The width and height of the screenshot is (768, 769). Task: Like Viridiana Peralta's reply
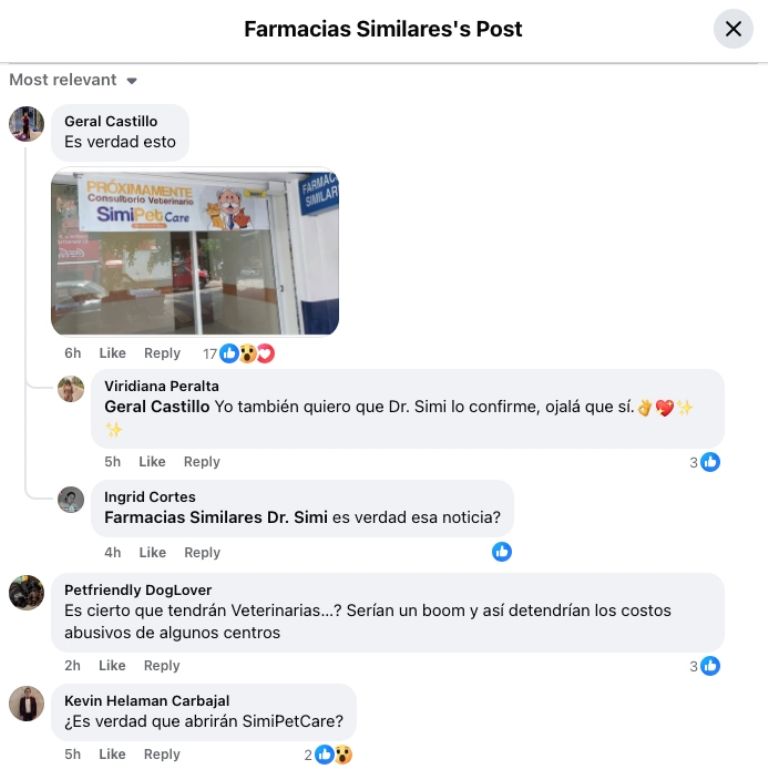pos(152,461)
